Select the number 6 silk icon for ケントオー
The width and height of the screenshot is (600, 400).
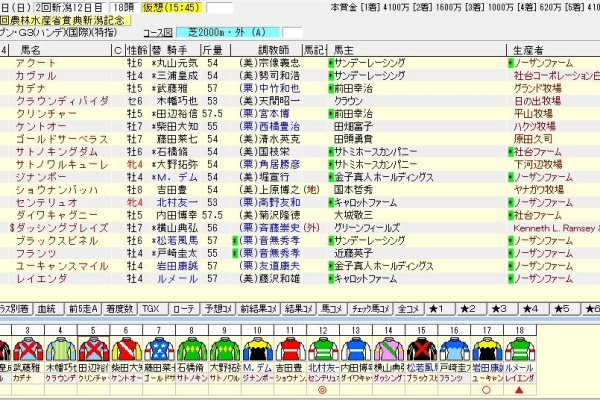click(127, 349)
